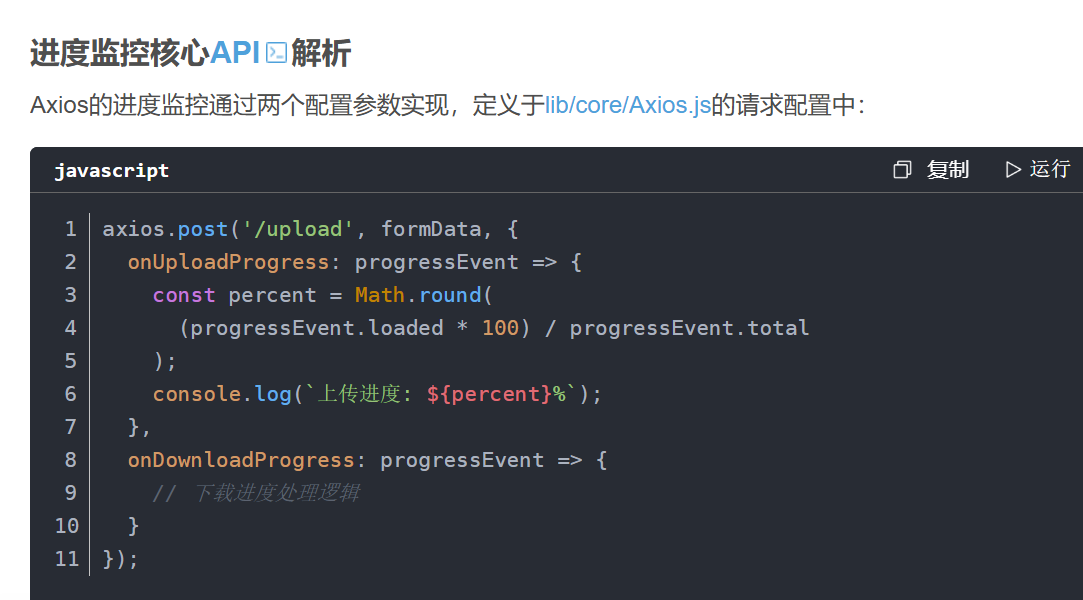The width and height of the screenshot is (1083, 600).
Task: Open the lib/core/Axios.js link
Action: click(x=628, y=103)
